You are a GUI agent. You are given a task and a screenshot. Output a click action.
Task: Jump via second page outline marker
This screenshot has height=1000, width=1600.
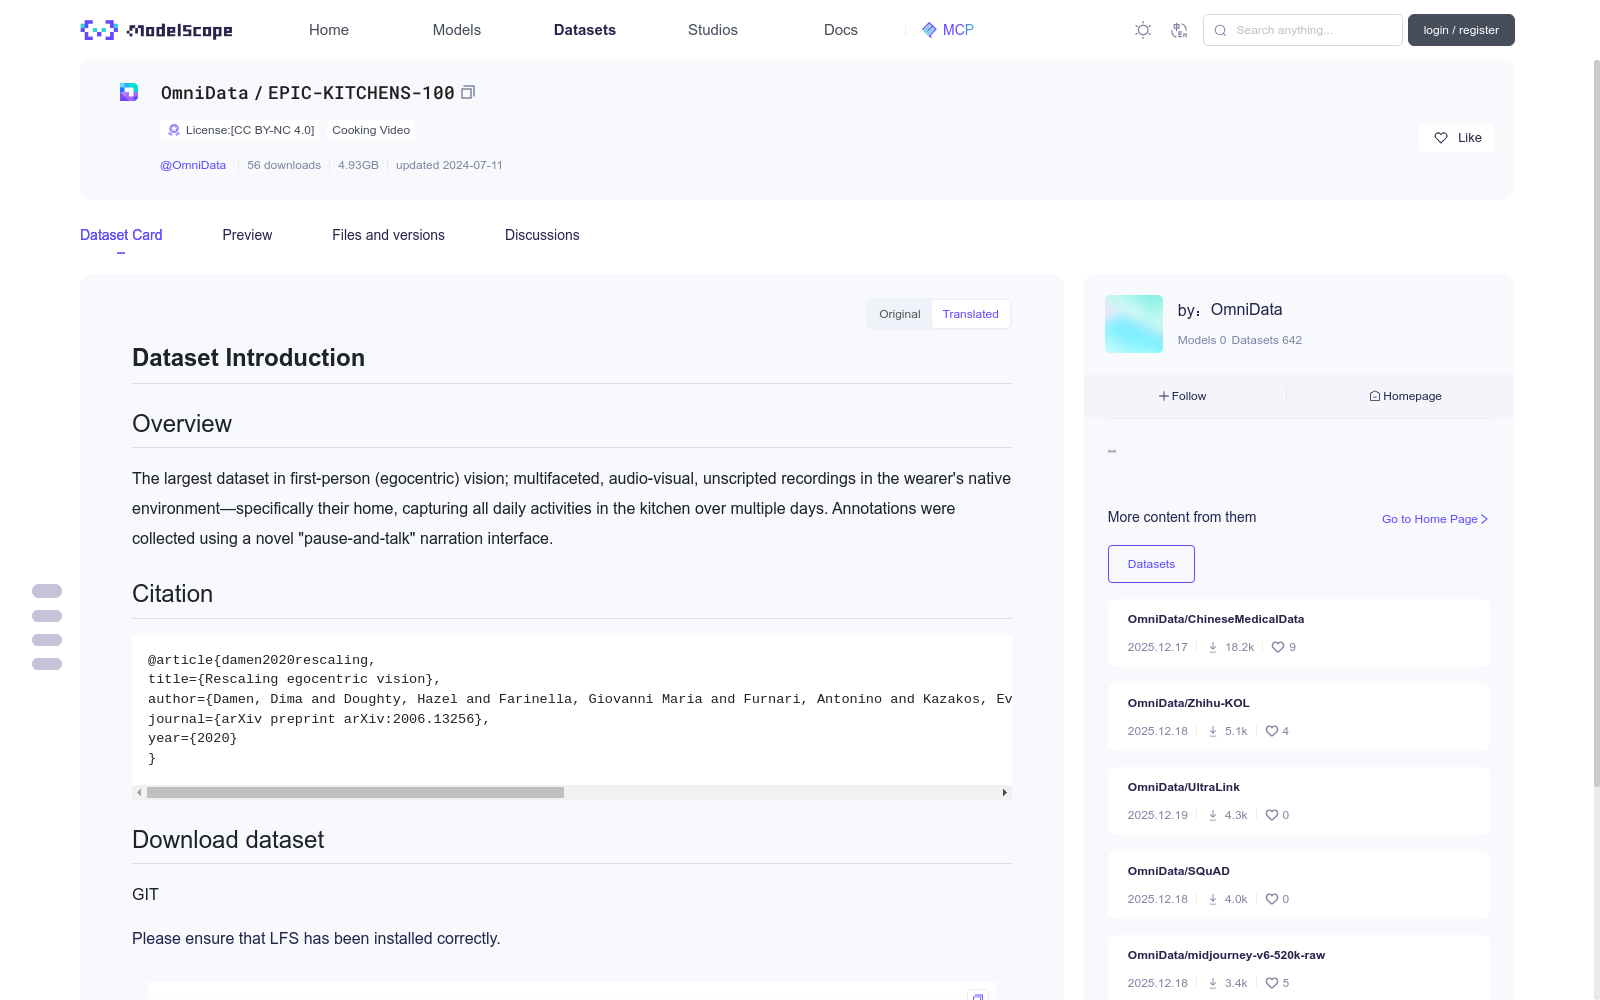tap(47, 616)
